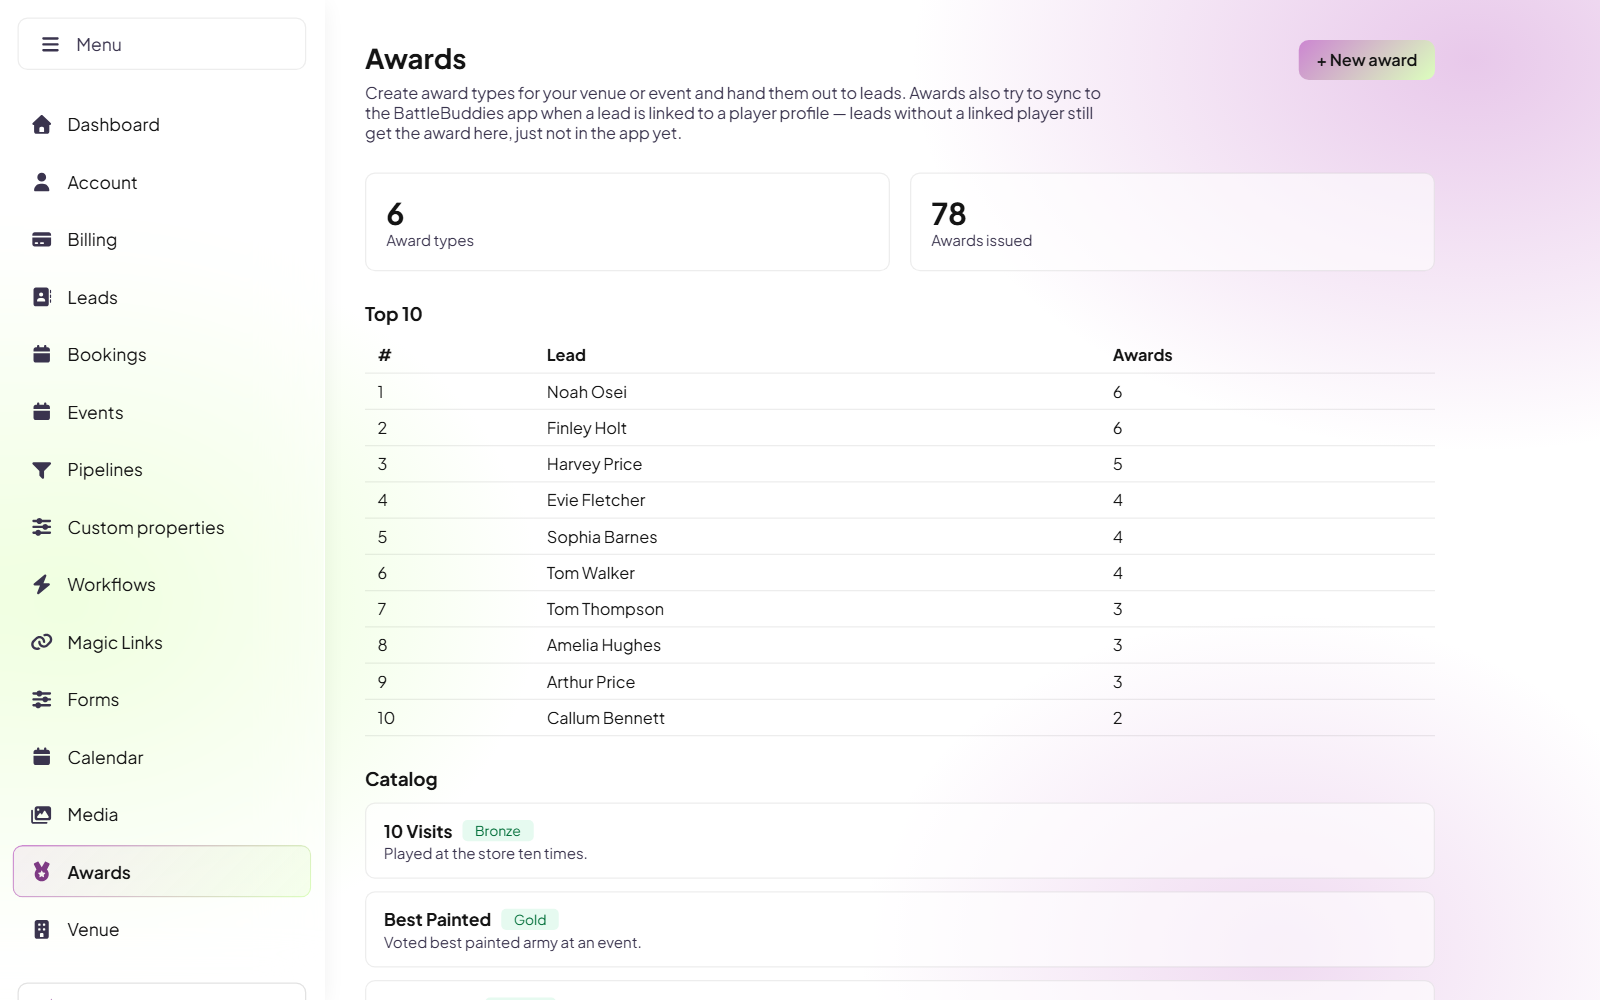Click the Custom properties sliders icon

pyautogui.click(x=41, y=527)
